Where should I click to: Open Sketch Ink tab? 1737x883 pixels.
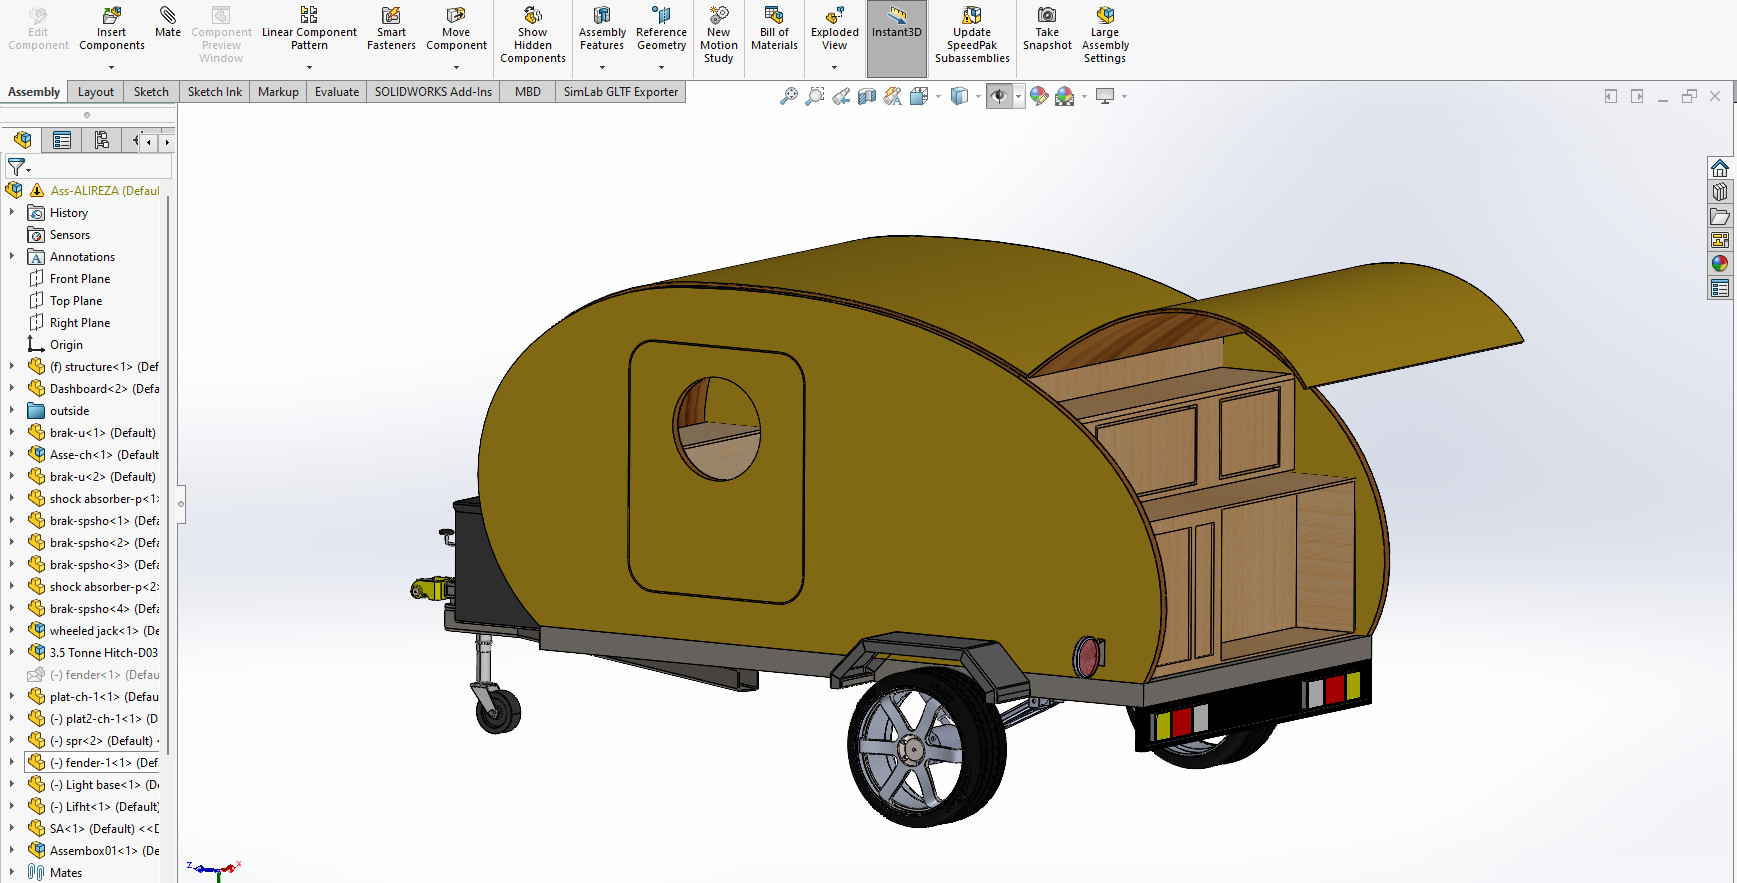(215, 92)
